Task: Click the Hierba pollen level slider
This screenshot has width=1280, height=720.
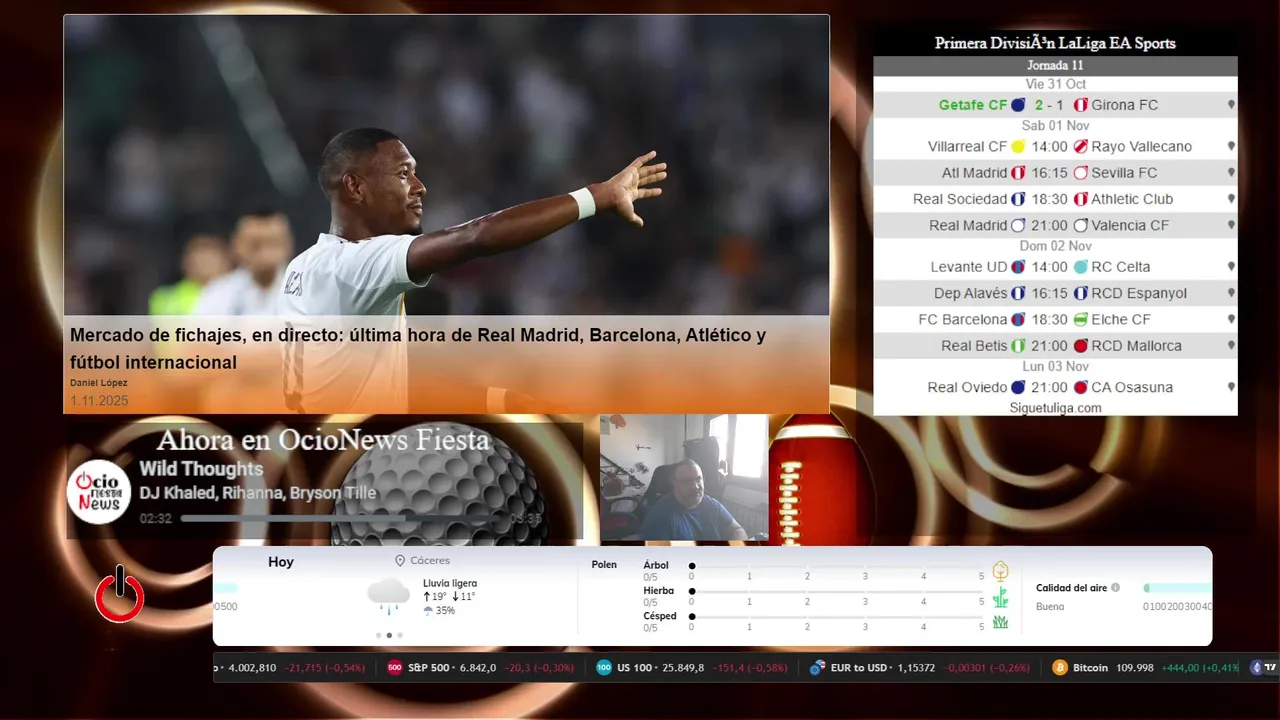Action: pyautogui.click(x=836, y=592)
